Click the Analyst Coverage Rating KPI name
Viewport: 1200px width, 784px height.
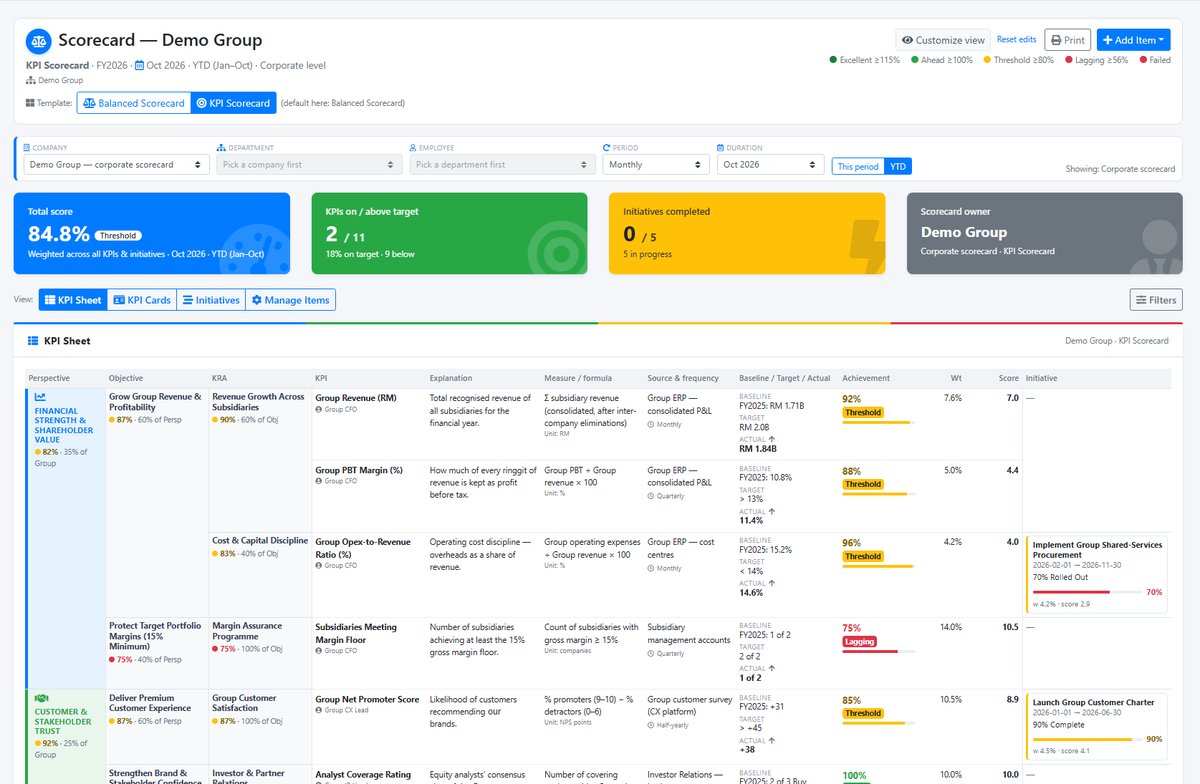[x=363, y=774]
